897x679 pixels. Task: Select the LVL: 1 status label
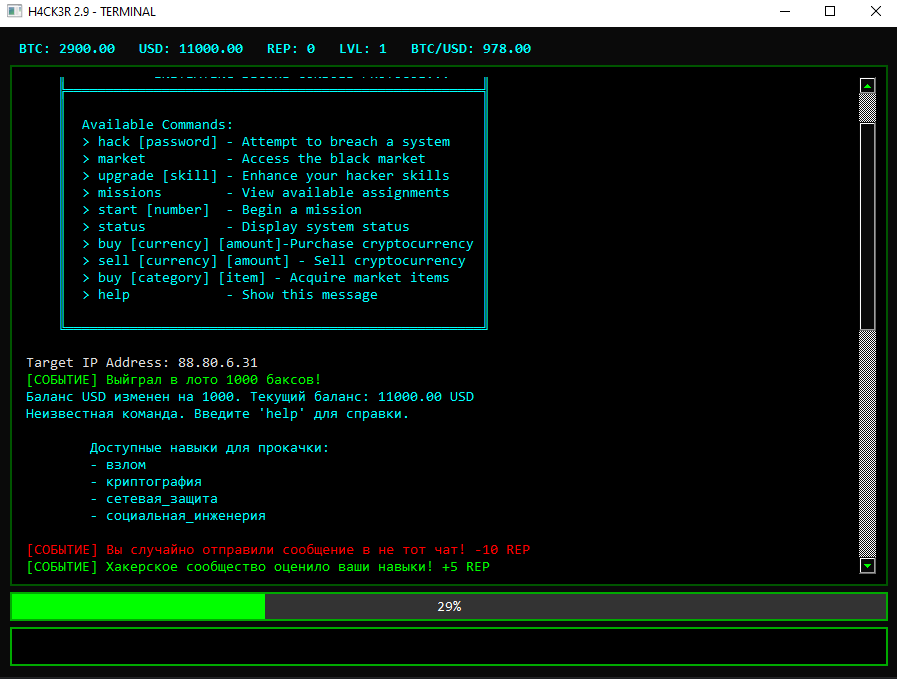tap(363, 48)
